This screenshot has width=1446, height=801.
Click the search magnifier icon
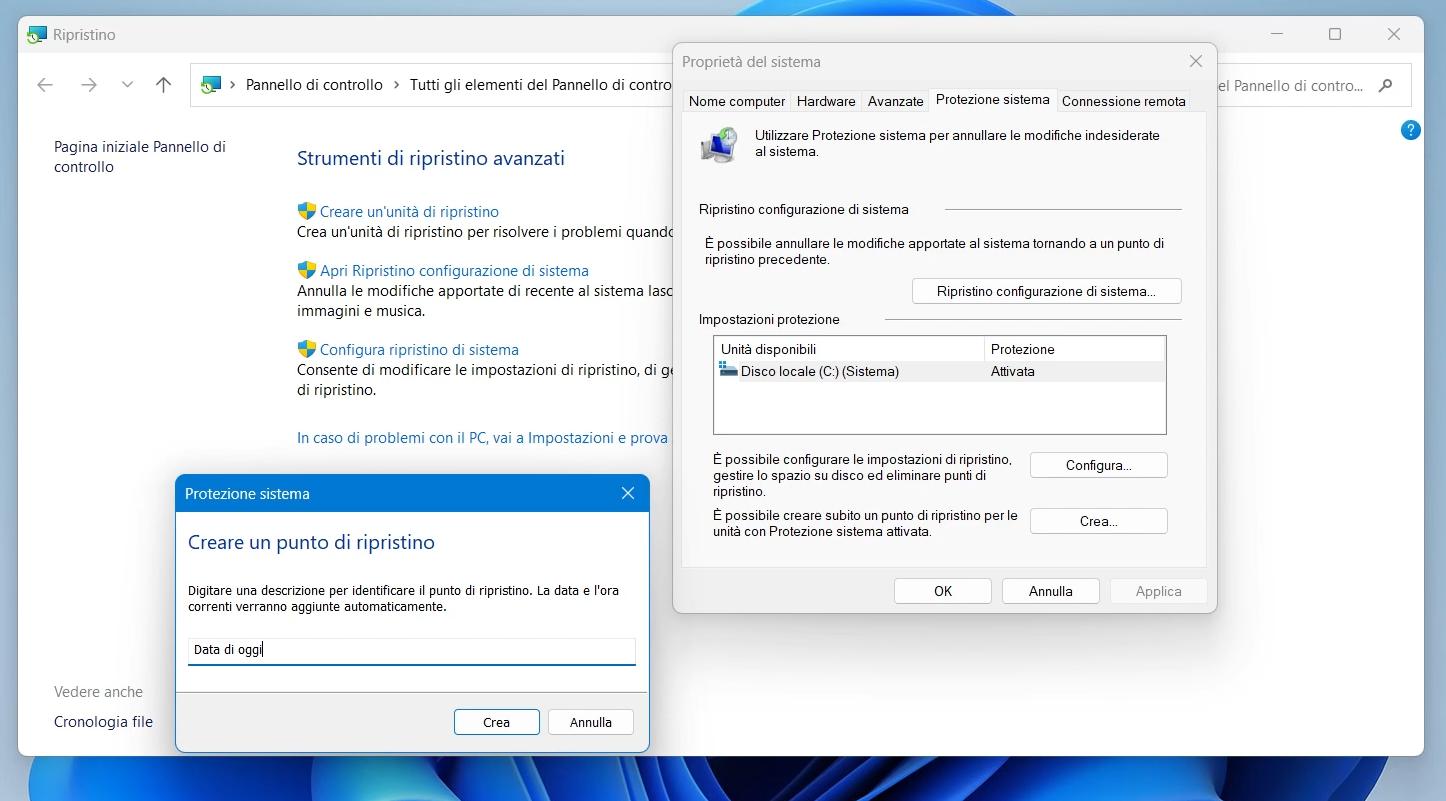pyautogui.click(x=1385, y=85)
